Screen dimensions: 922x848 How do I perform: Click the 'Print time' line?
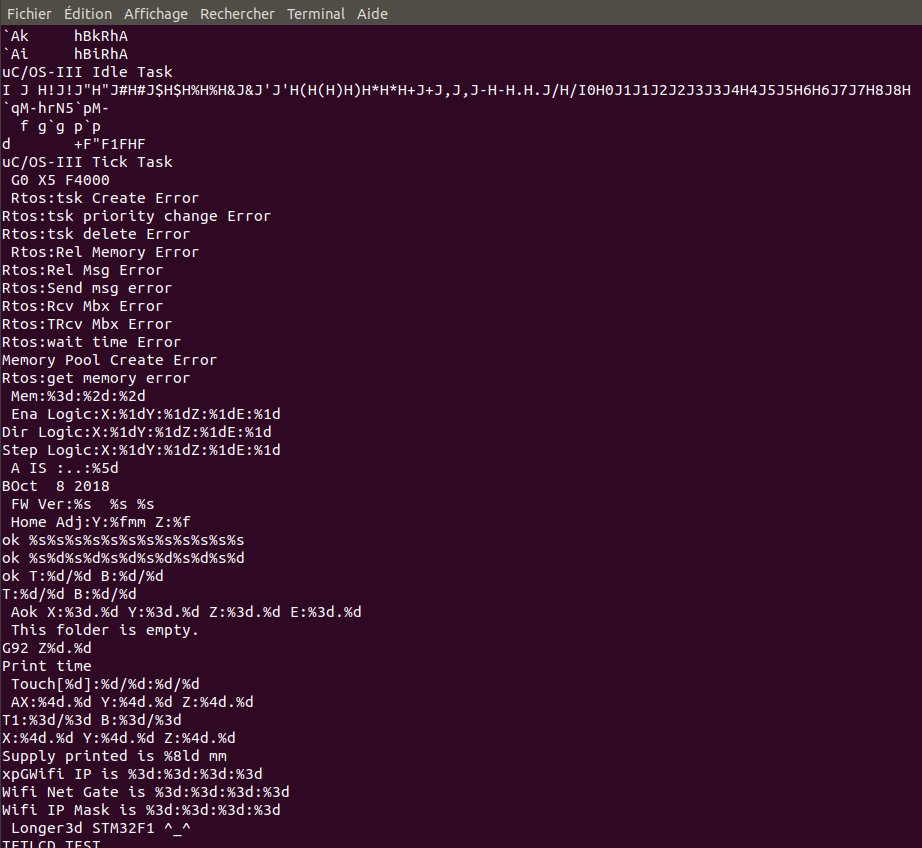point(47,666)
